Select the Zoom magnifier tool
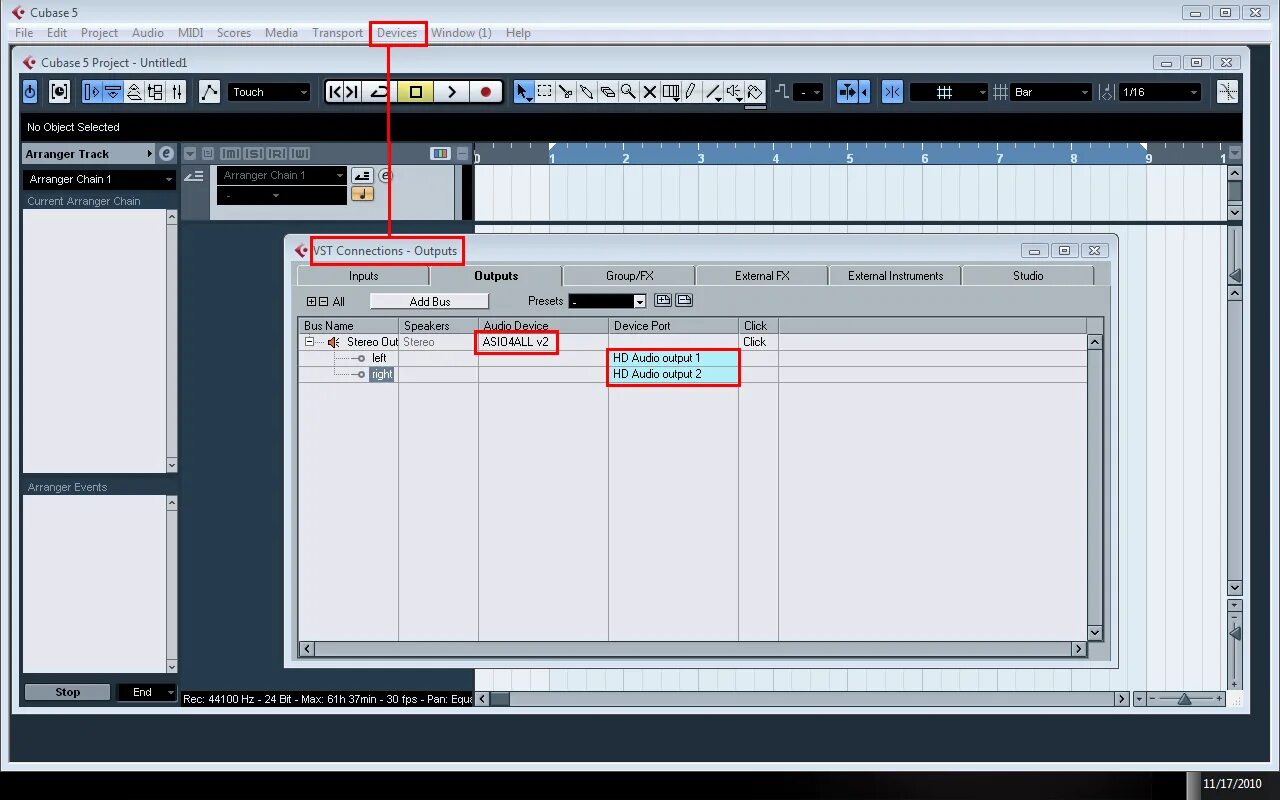Image resolution: width=1280 pixels, height=800 pixels. pos(628,92)
